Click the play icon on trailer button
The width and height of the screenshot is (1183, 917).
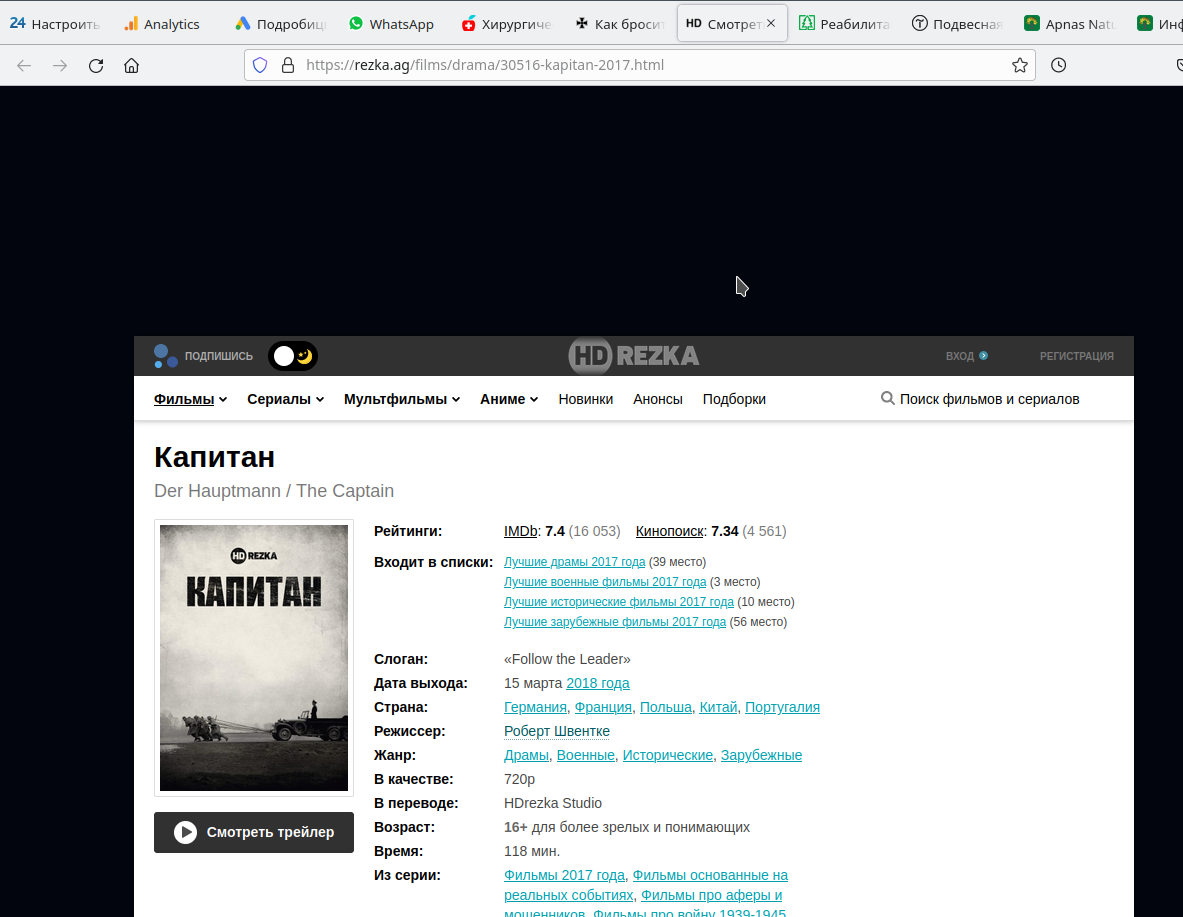point(186,832)
